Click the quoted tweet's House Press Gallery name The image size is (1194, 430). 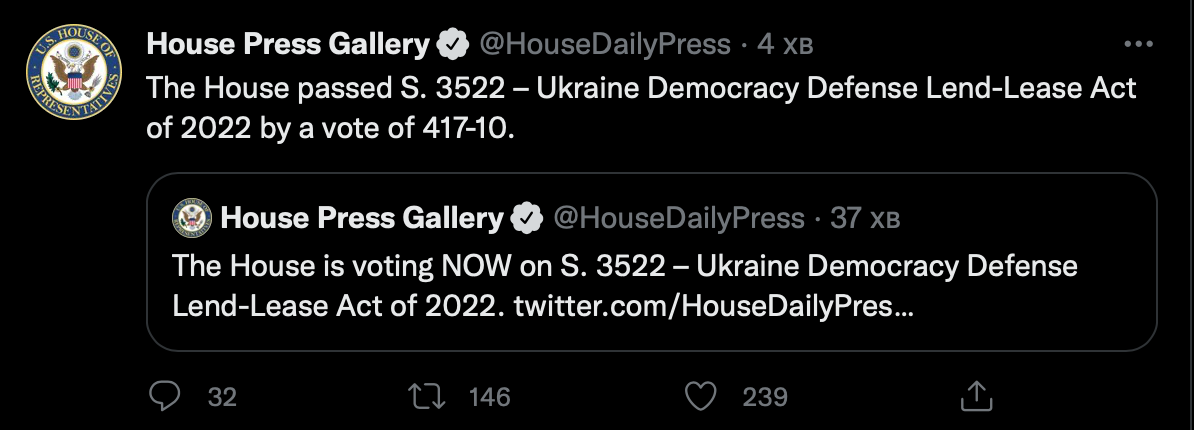point(362,218)
